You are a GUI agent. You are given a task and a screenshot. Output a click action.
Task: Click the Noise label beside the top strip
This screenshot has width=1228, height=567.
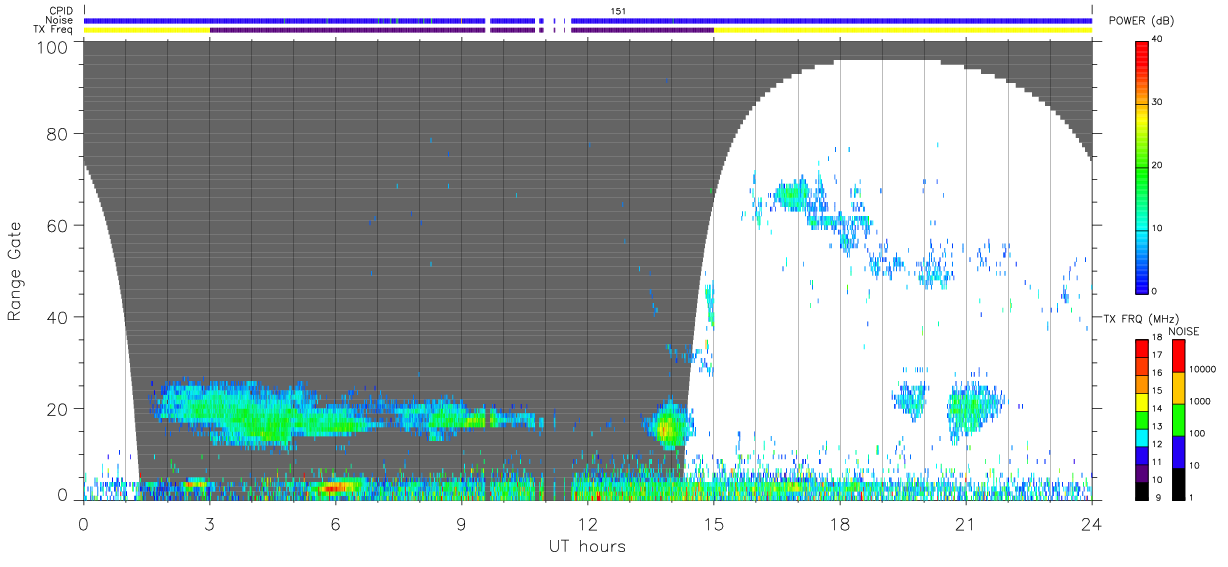(61, 20)
